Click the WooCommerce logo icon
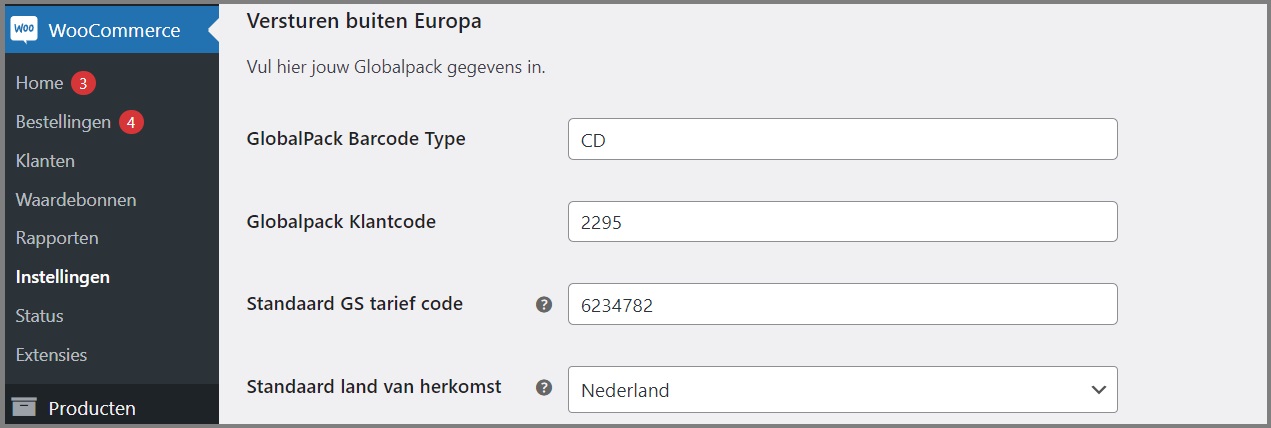The image size is (1271, 428). click(23, 29)
